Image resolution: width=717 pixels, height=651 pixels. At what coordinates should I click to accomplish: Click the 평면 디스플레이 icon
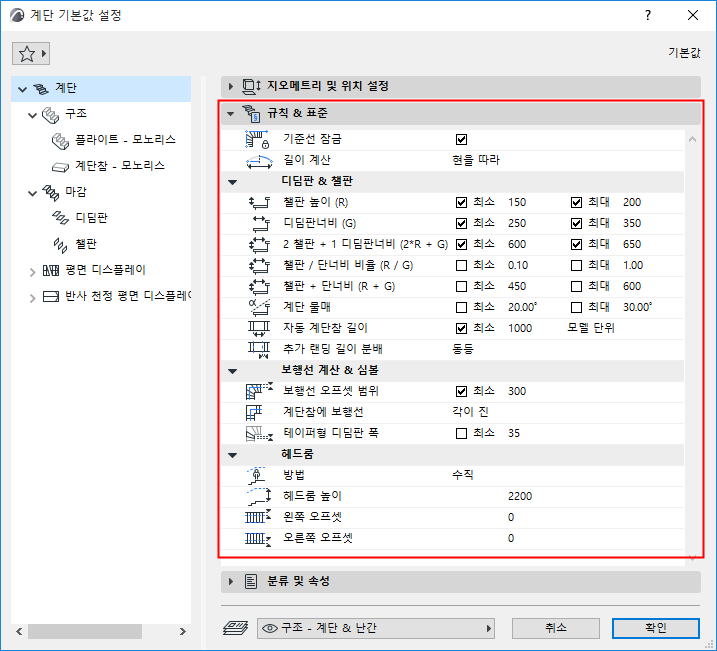point(51,271)
